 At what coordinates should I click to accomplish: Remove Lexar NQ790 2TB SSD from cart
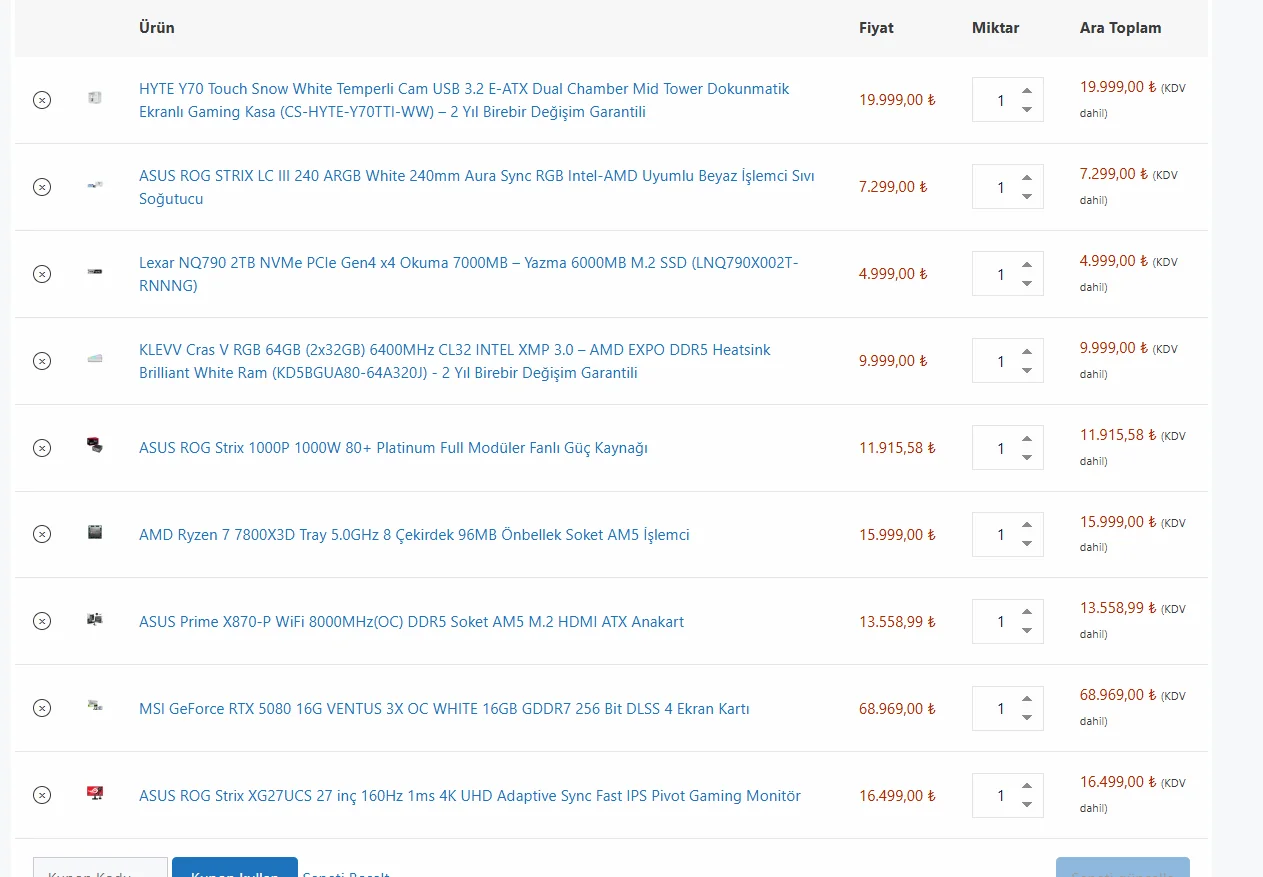(42, 274)
